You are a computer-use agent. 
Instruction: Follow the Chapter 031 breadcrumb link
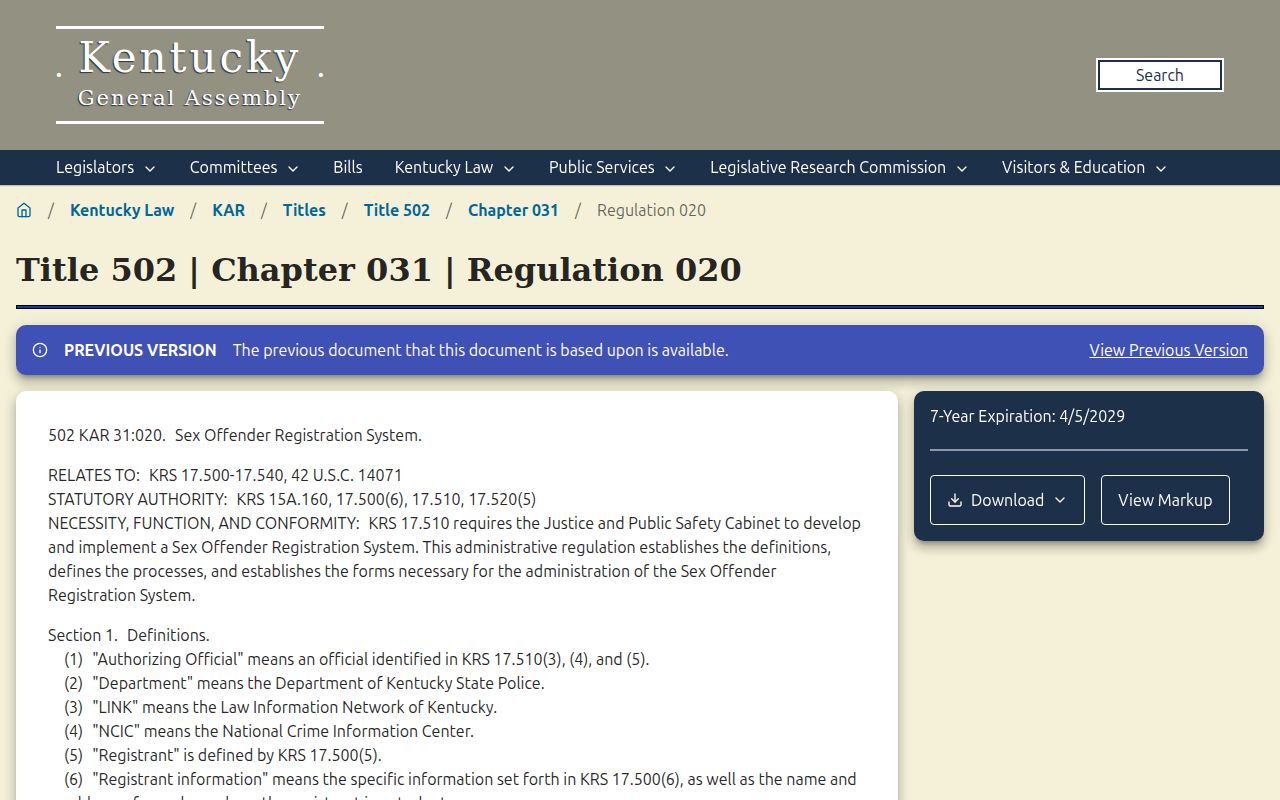[513, 210]
